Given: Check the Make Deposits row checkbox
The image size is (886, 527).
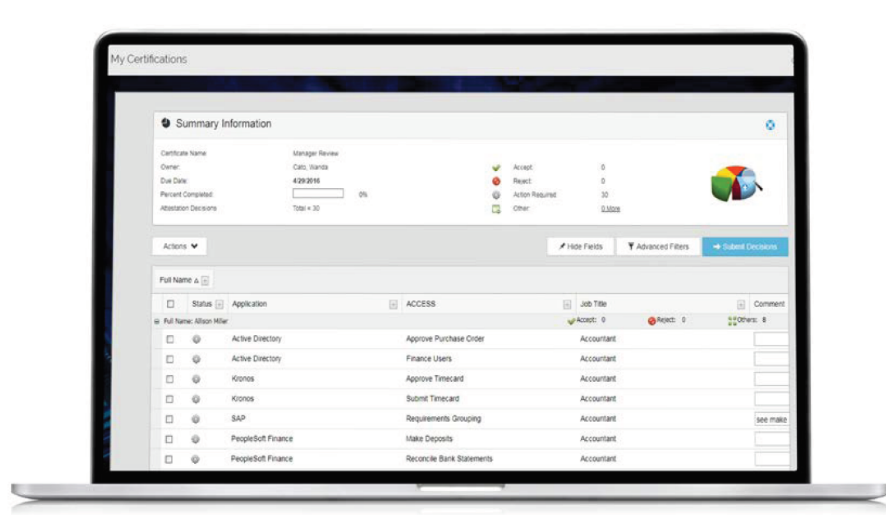Looking at the screenshot, I should coord(169,439).
